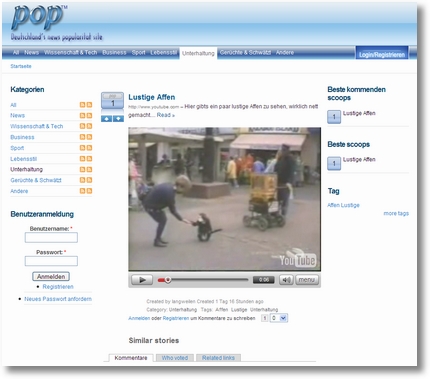
Task: Open Lustige Affen under Beste scoops
Action: [x=359, y=159]
